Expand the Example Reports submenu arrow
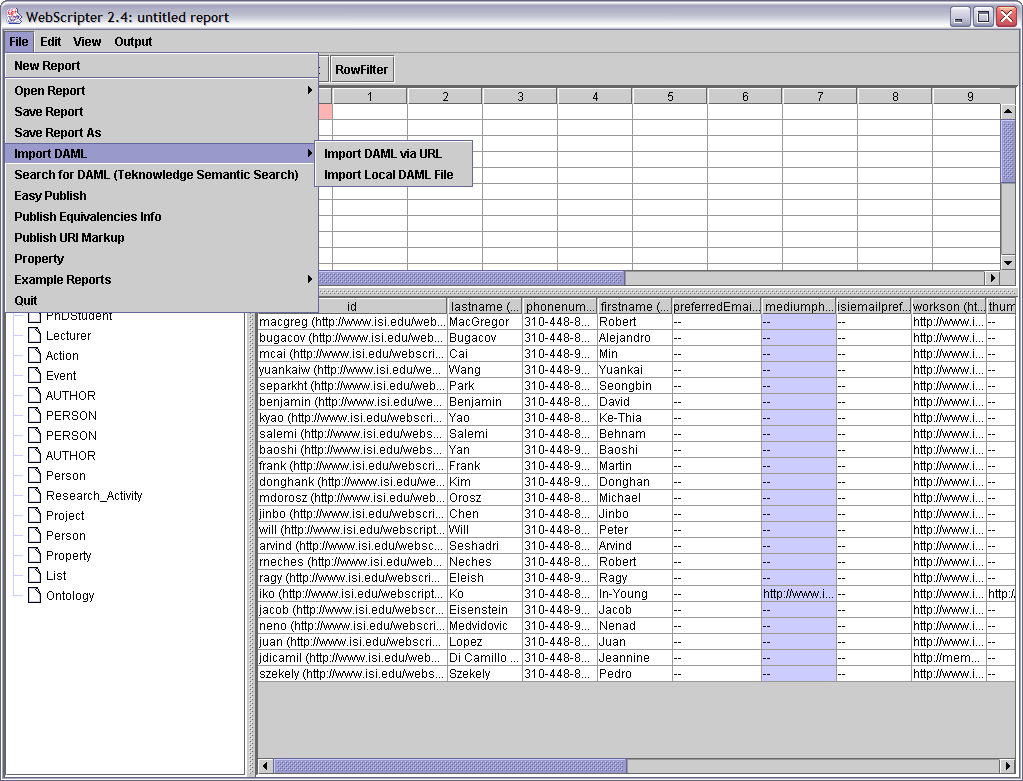Viewport: 1023px width, 781px height. point(310,280)
